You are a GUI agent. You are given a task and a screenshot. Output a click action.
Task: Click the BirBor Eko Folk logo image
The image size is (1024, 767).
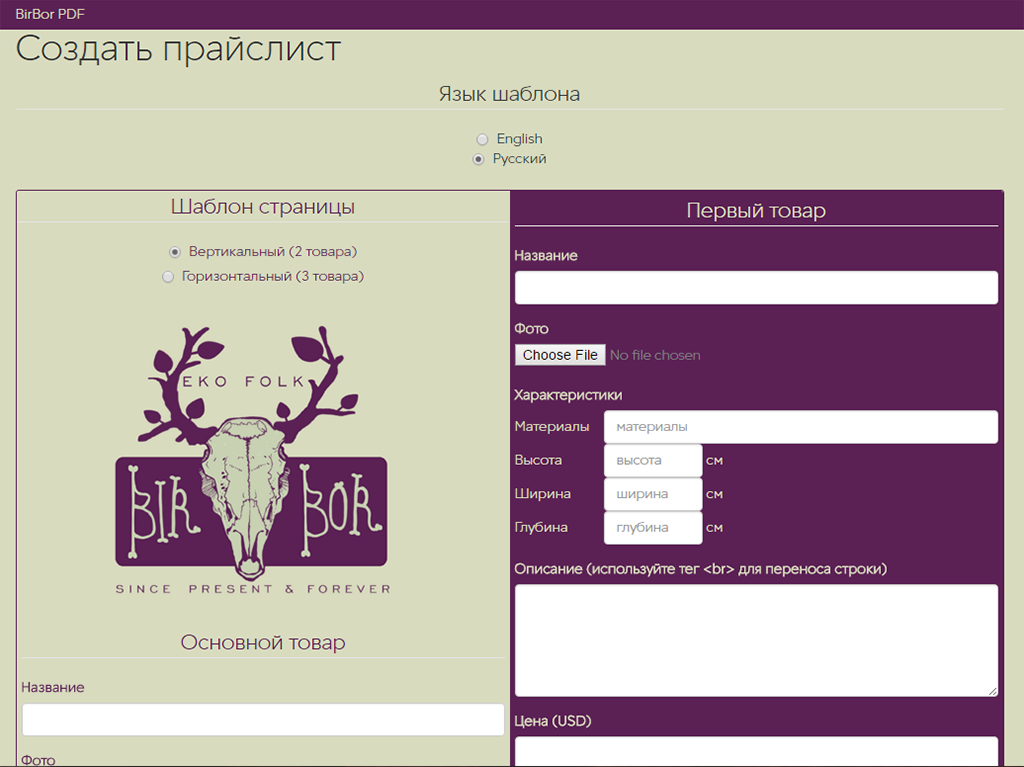tap(253, 460)
